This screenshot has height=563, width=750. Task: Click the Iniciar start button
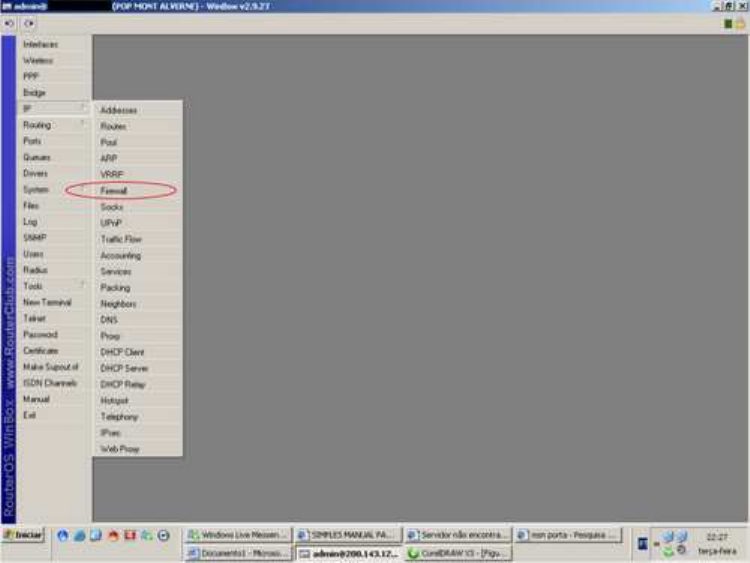pos(24,536)
